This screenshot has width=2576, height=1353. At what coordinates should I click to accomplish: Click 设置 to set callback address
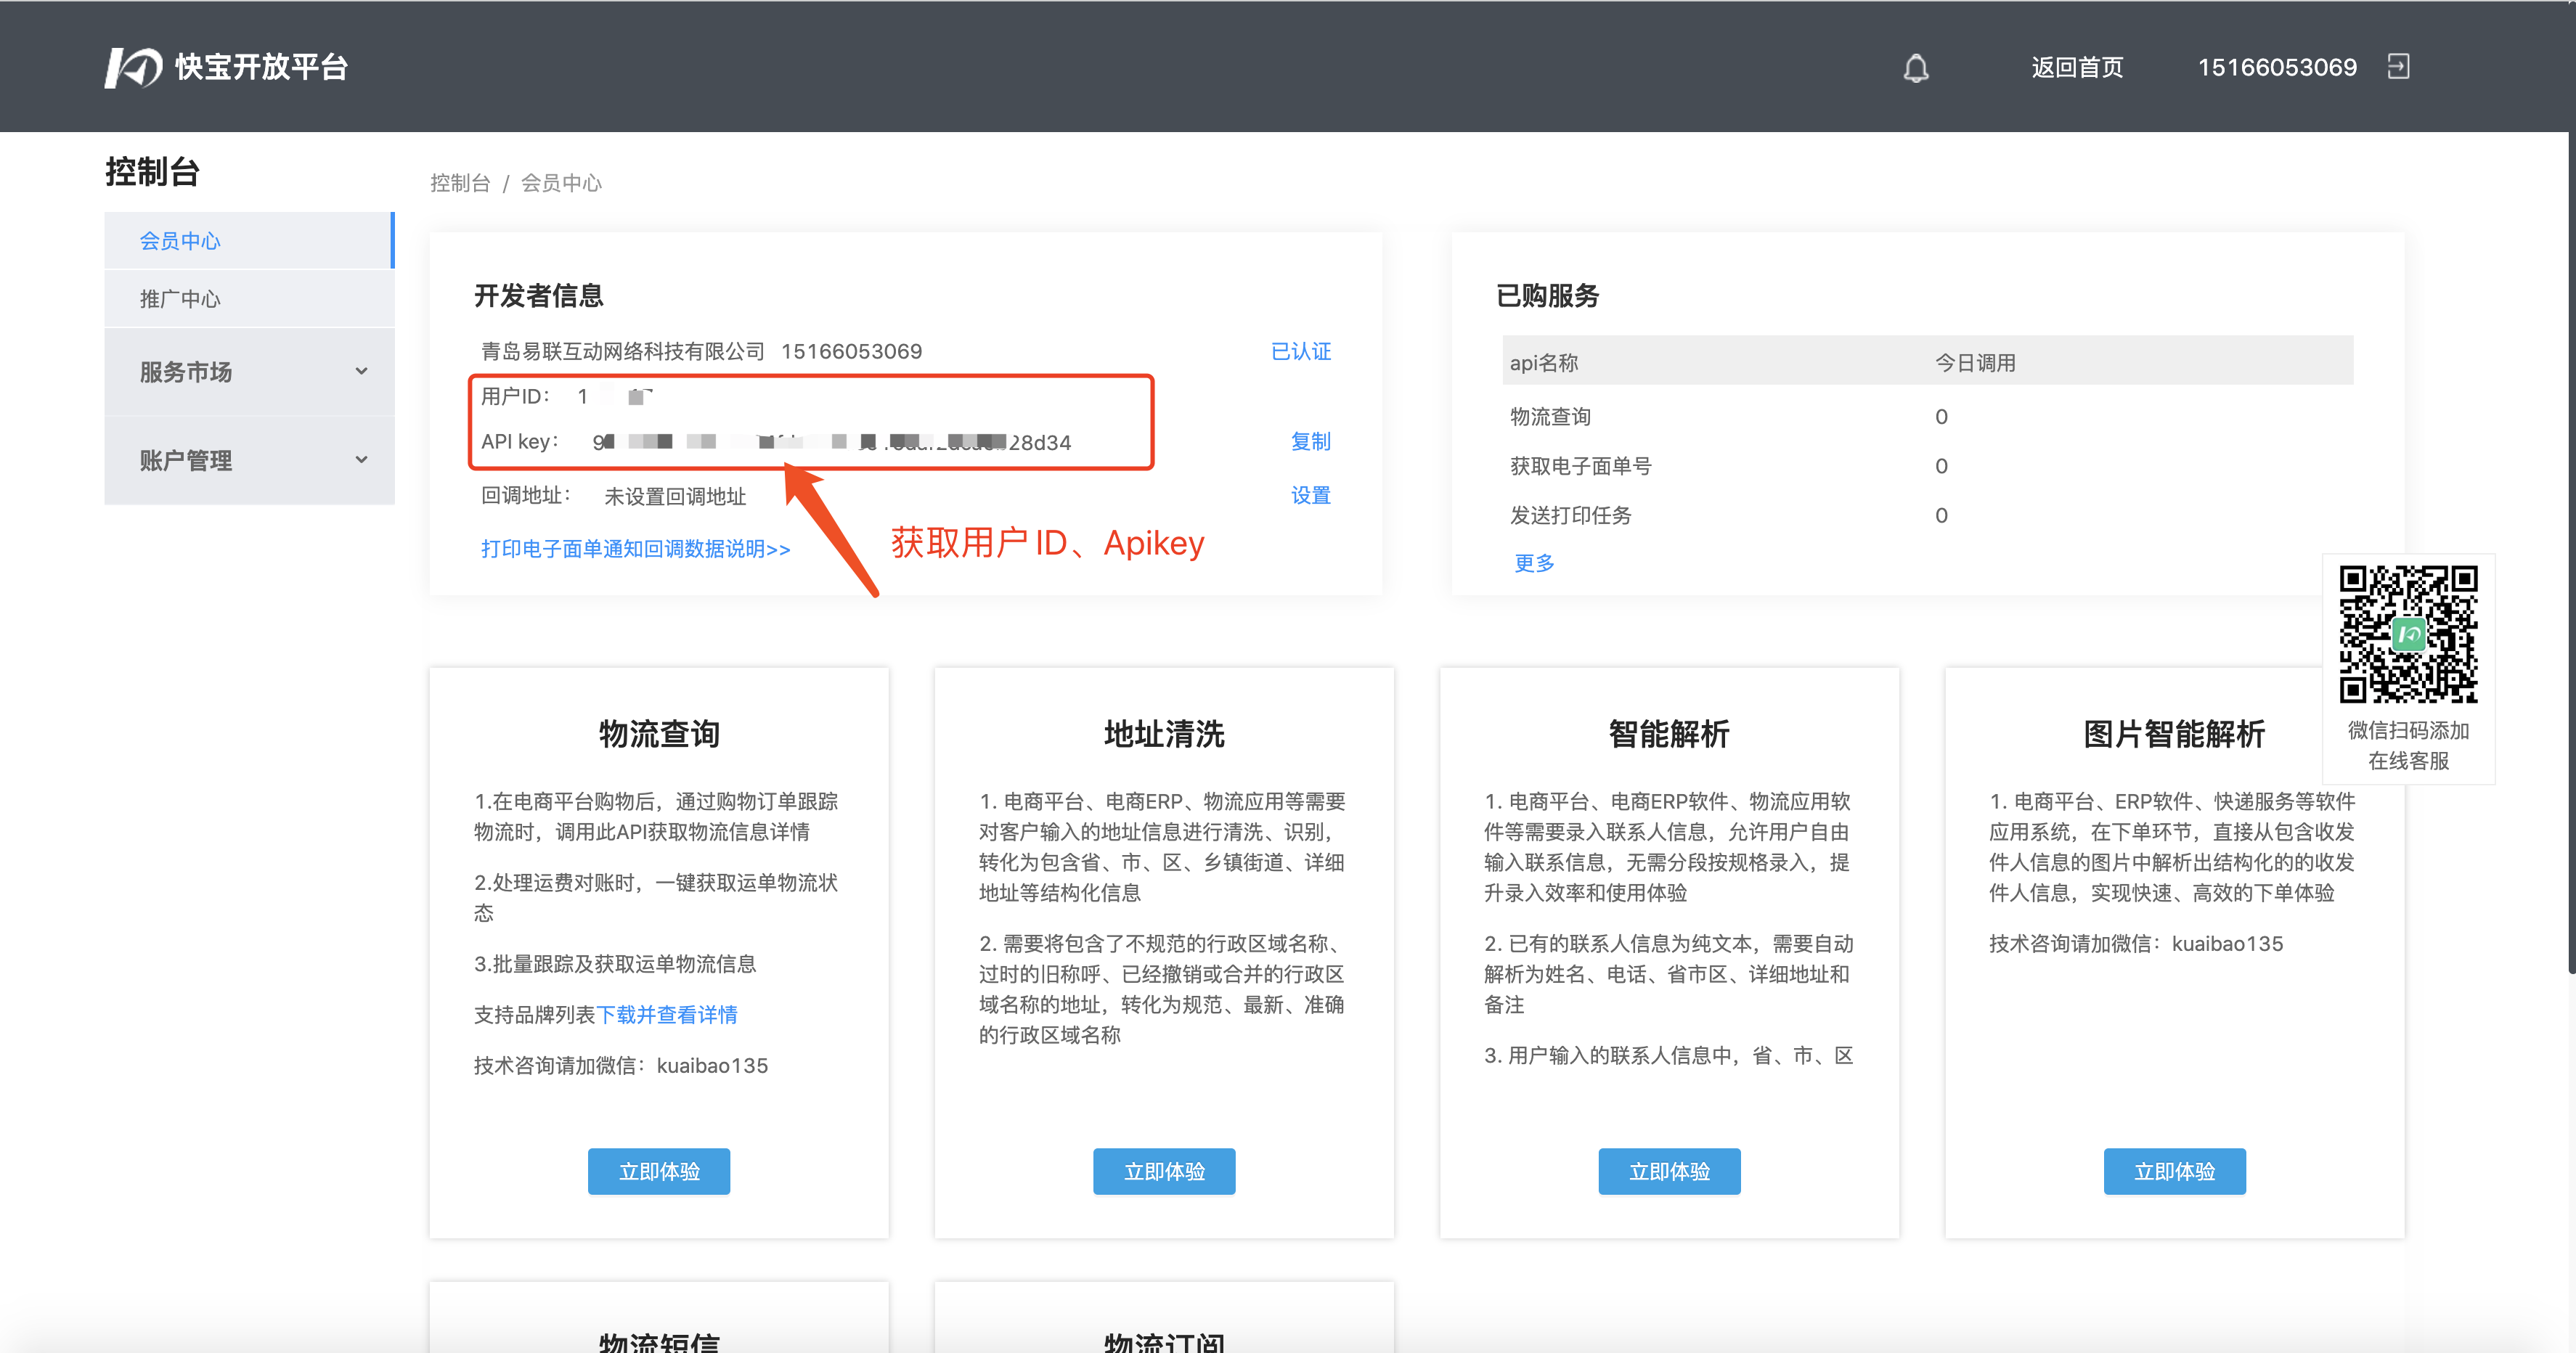(1310, 495)
